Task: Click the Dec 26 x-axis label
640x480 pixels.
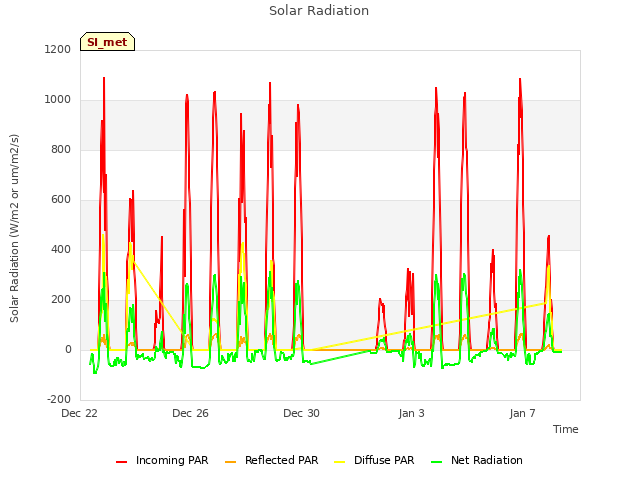Action: pyautogui.click(x=191, y=413)
